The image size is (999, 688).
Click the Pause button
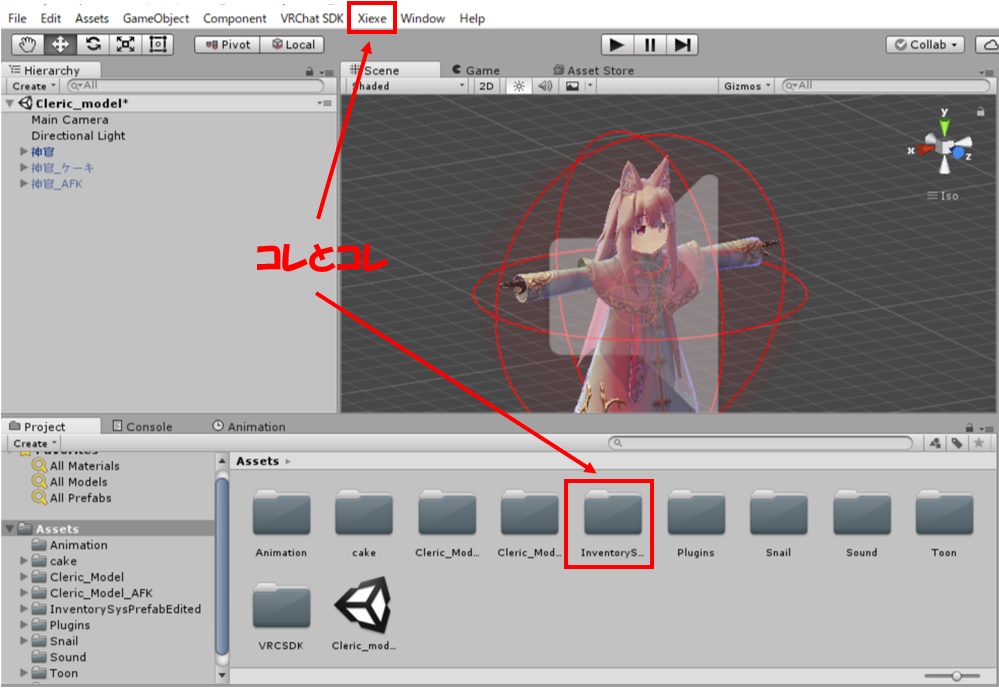pos(649,45)
